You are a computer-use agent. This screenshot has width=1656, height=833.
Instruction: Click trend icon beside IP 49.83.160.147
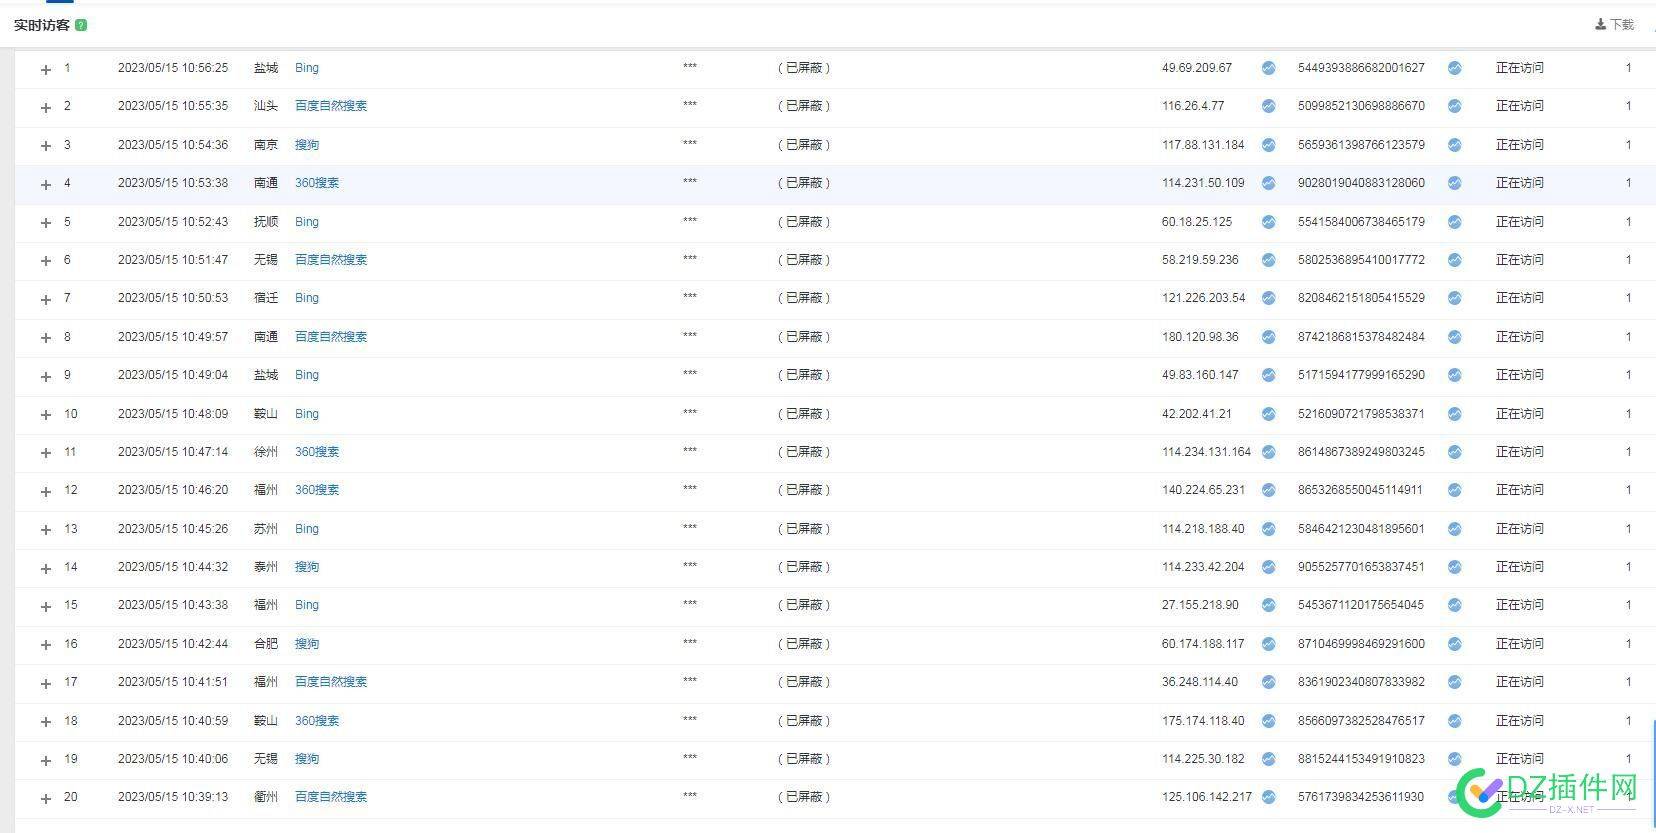click(1268, 375)
